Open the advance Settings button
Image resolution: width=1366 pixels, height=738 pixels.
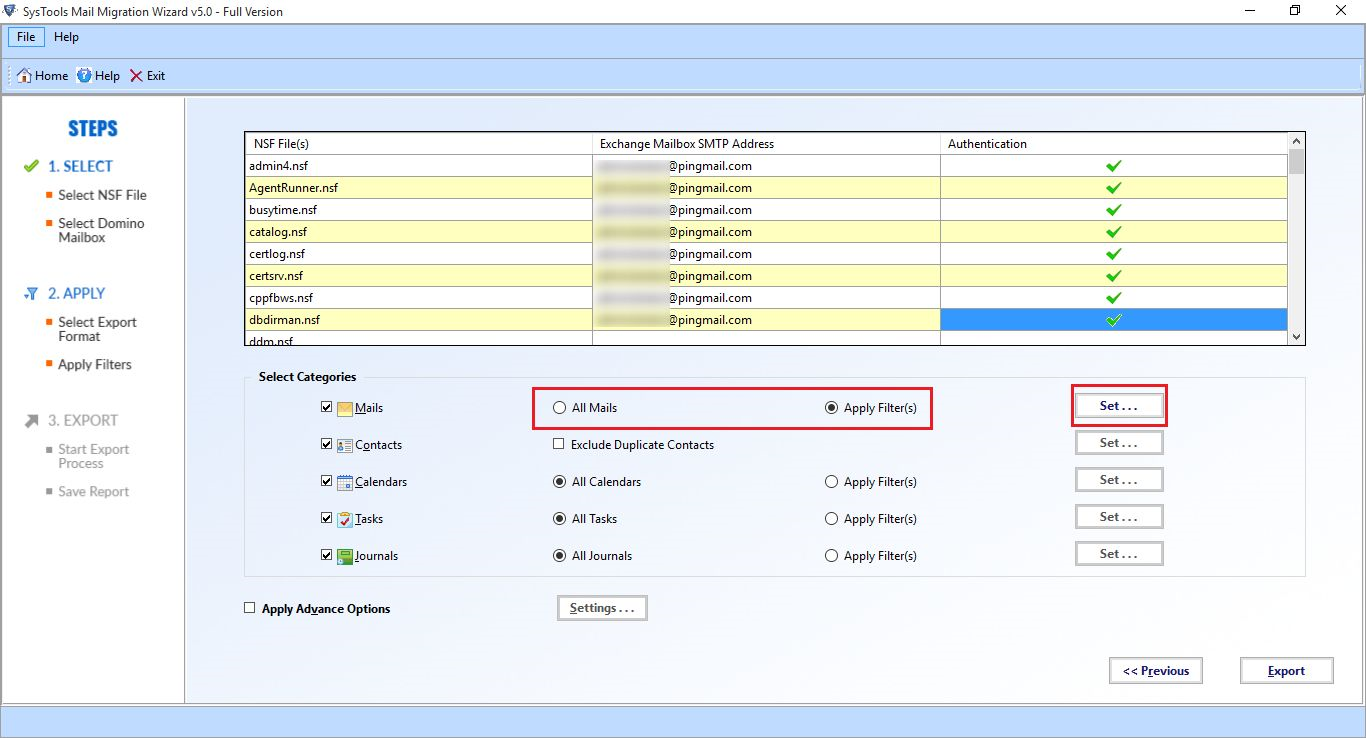point(602,608)
